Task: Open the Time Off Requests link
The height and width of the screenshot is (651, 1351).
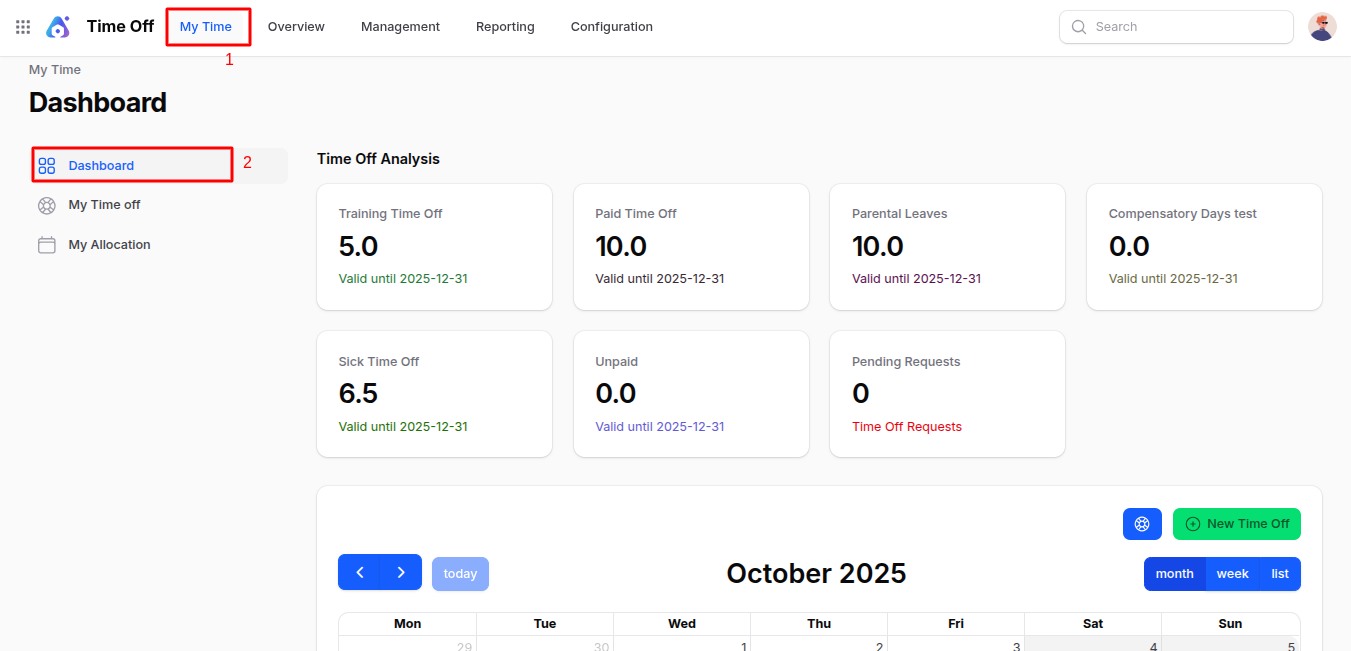Action: 907,426
